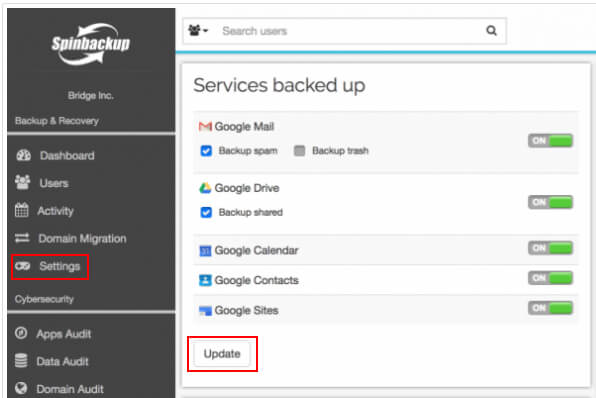The height and width of the screenshot is (398, 596).
Task: Open Dashboard from the sidebar
Action: [67, 155]
